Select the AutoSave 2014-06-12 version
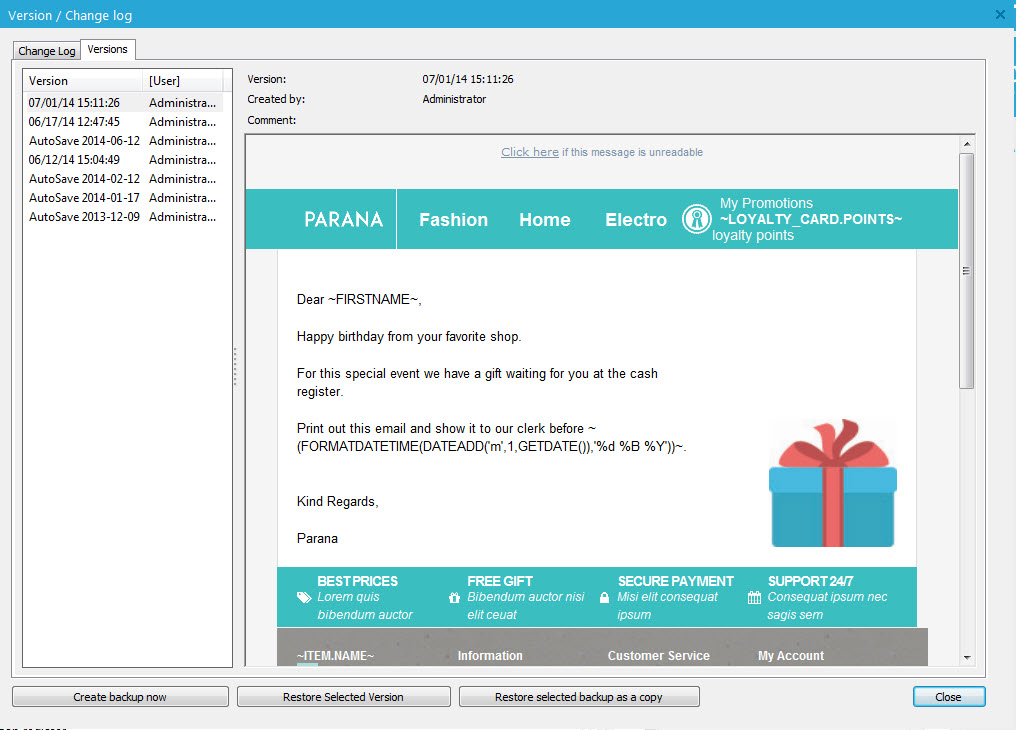 tap(84, 141)
